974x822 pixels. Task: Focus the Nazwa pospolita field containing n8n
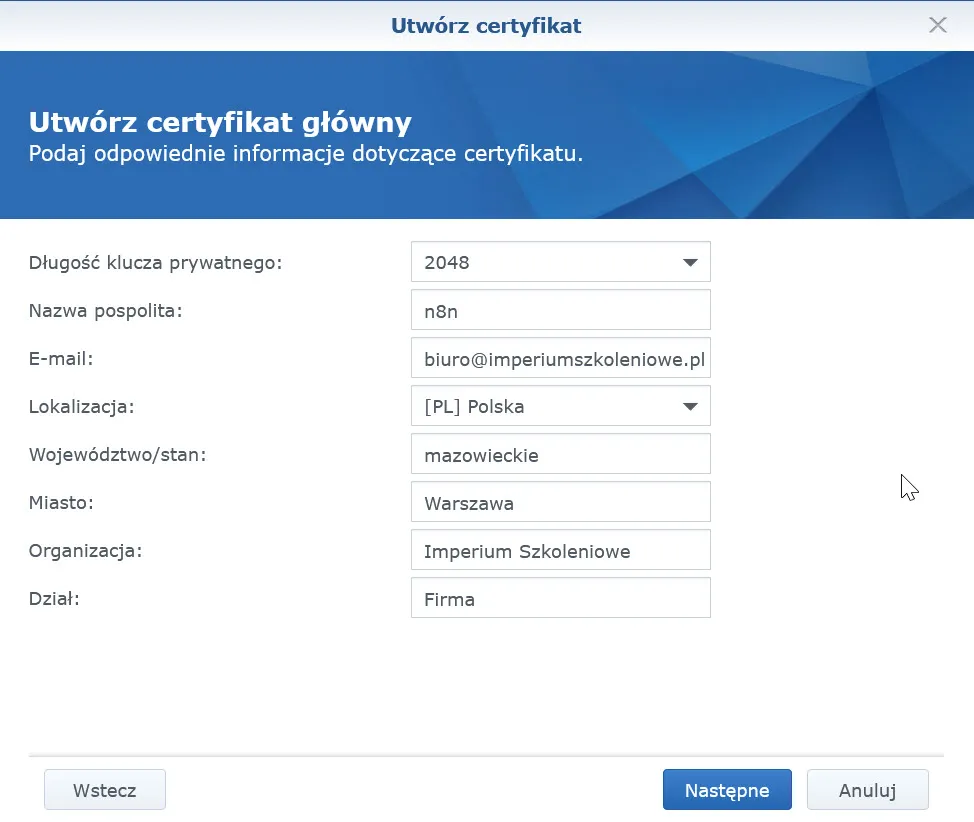560,310
